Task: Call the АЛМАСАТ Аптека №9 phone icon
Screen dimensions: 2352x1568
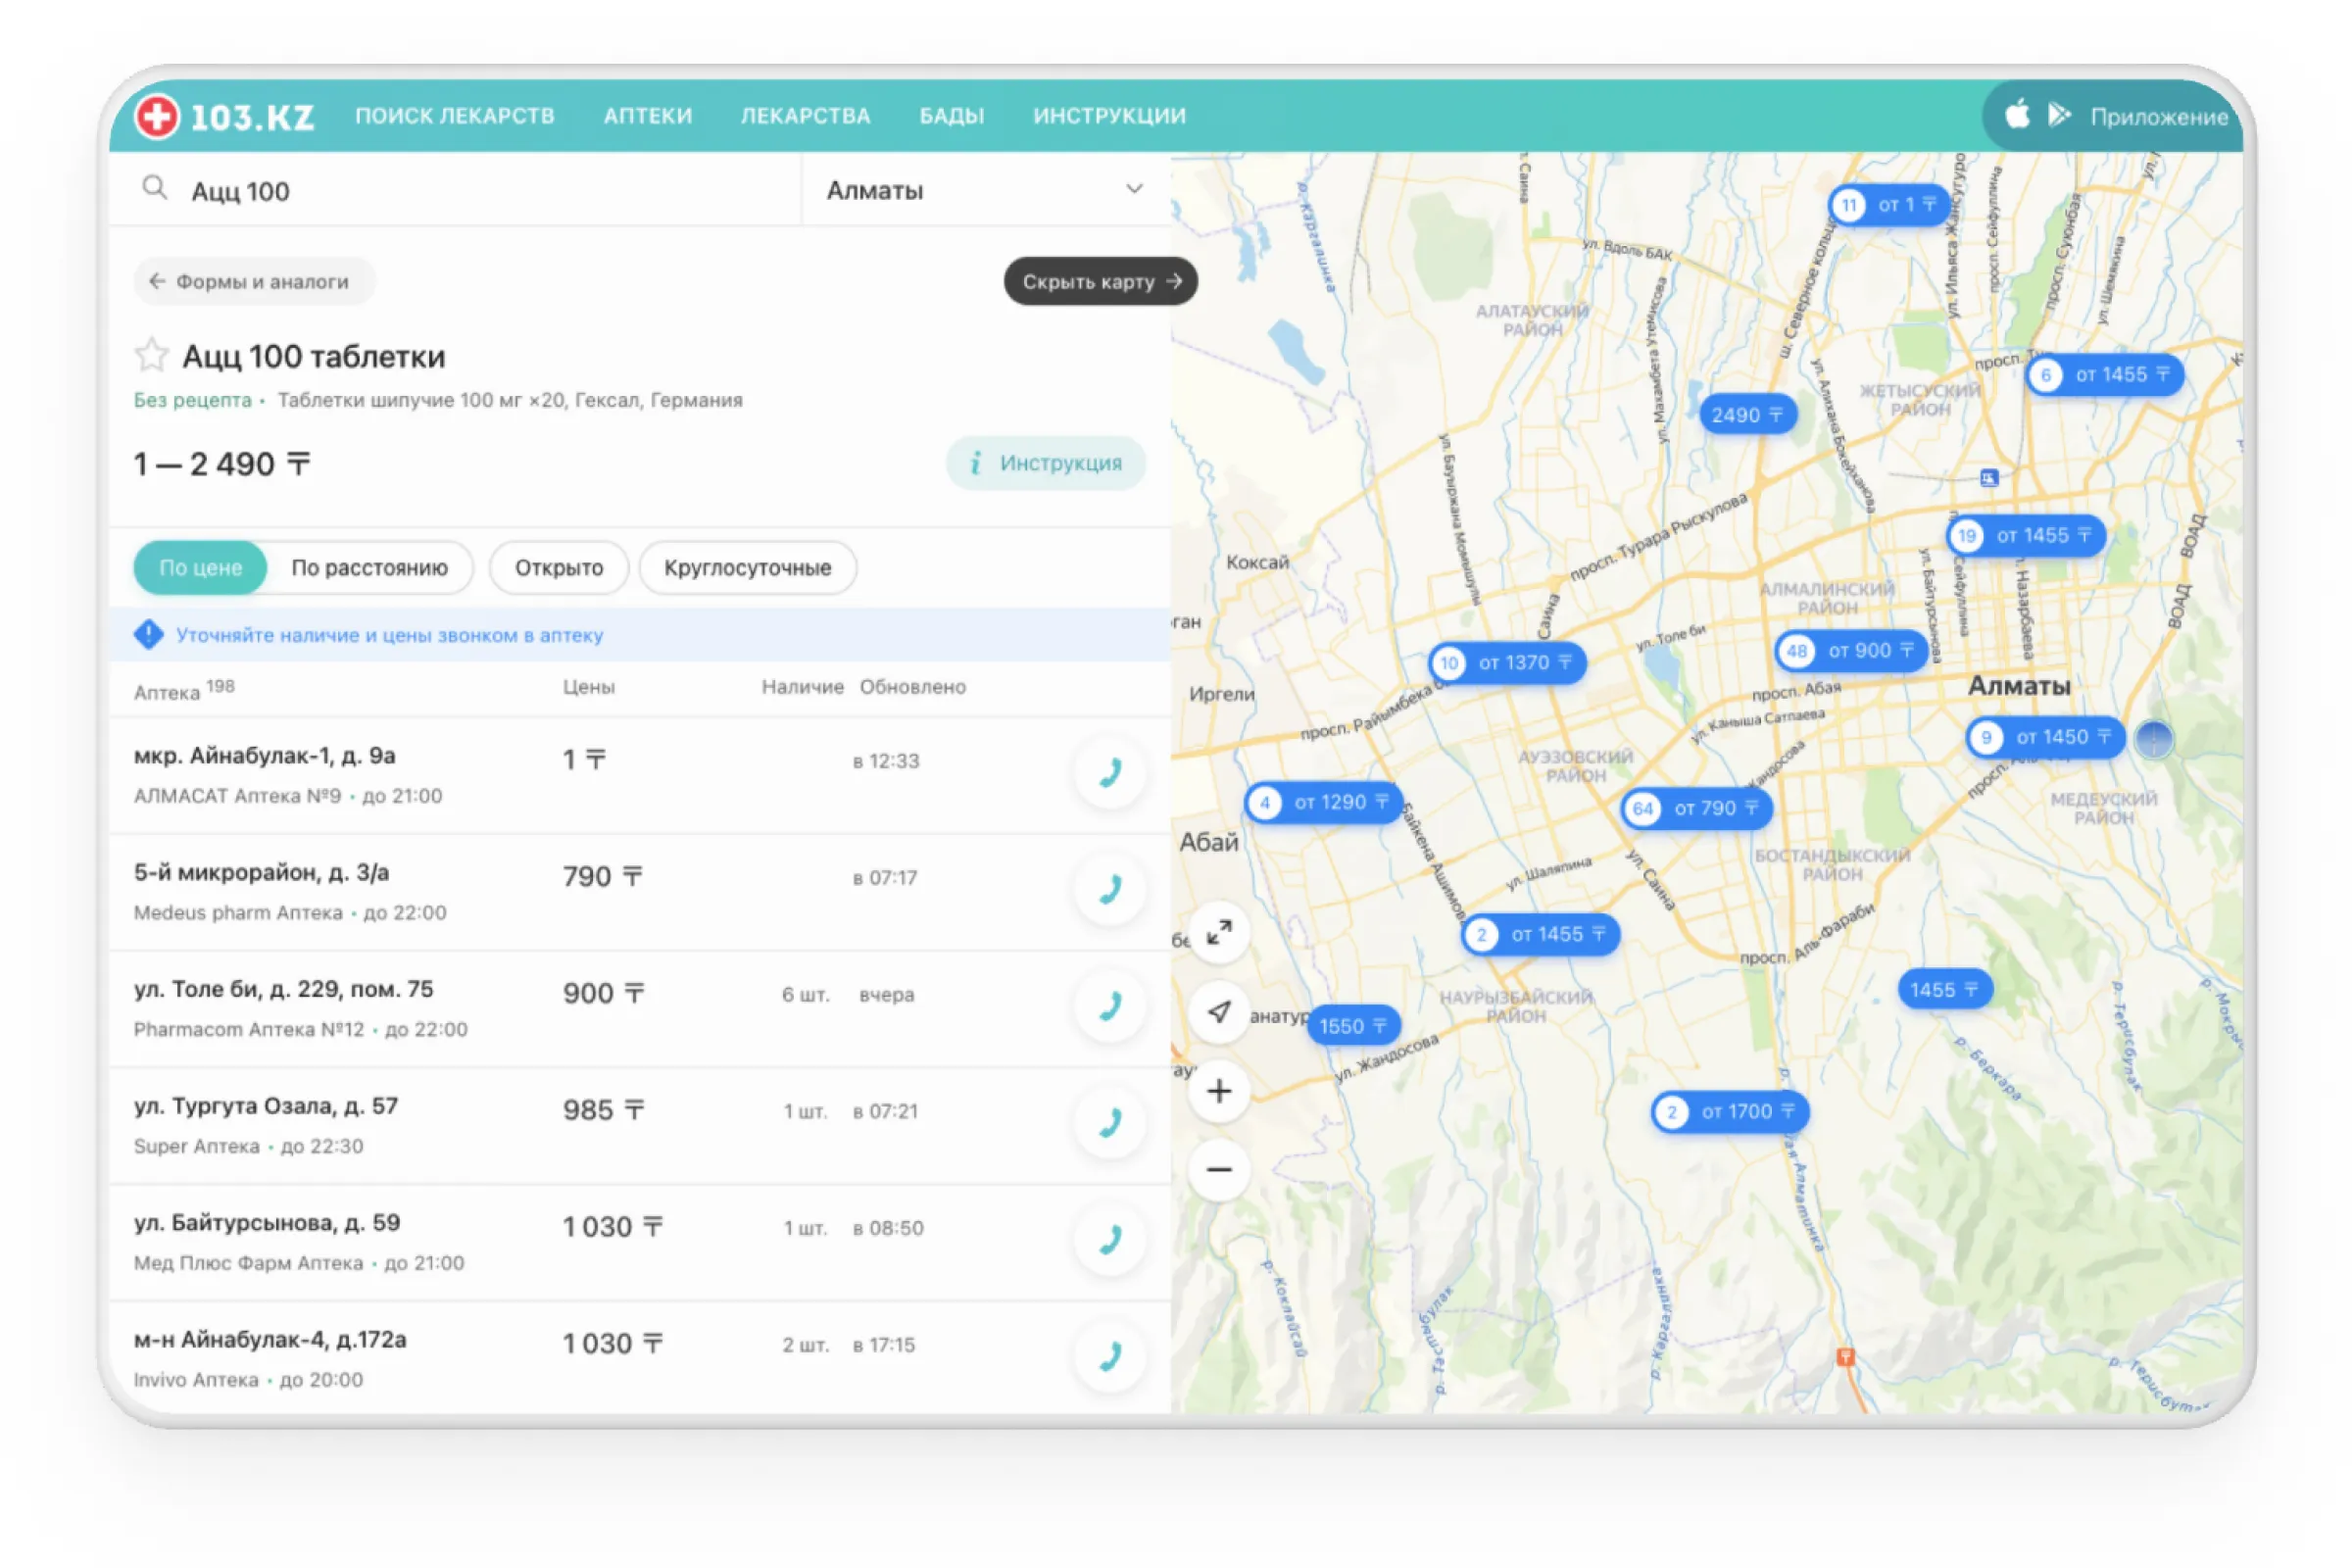Action: pos(1109,772)
